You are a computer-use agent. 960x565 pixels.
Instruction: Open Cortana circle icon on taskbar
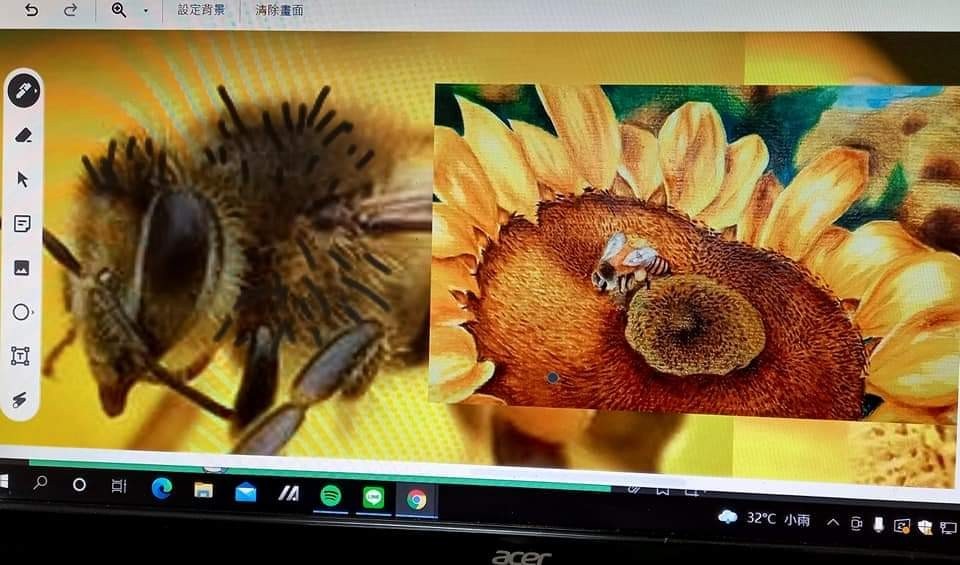[79, 485]
